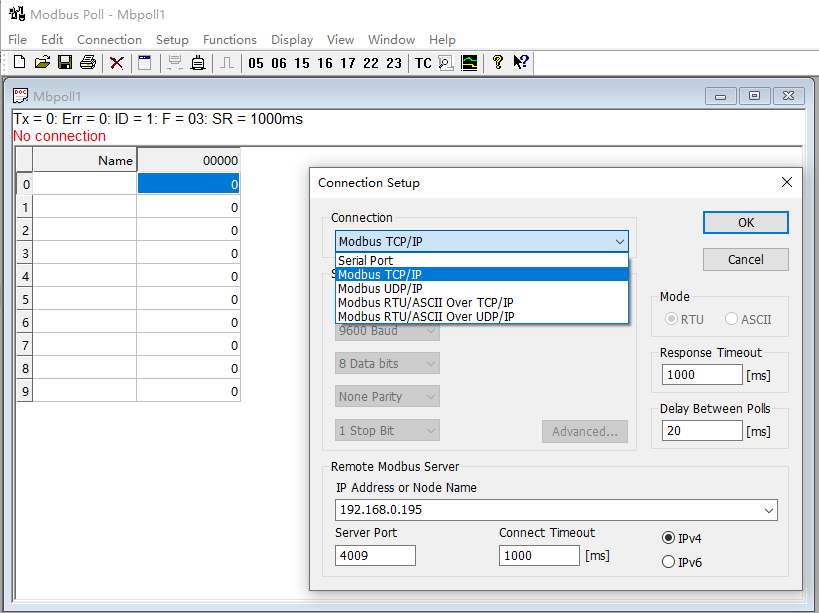
Task: Click the single poll pulse icon
Action: pyautogui.click(x=227, y=63)
